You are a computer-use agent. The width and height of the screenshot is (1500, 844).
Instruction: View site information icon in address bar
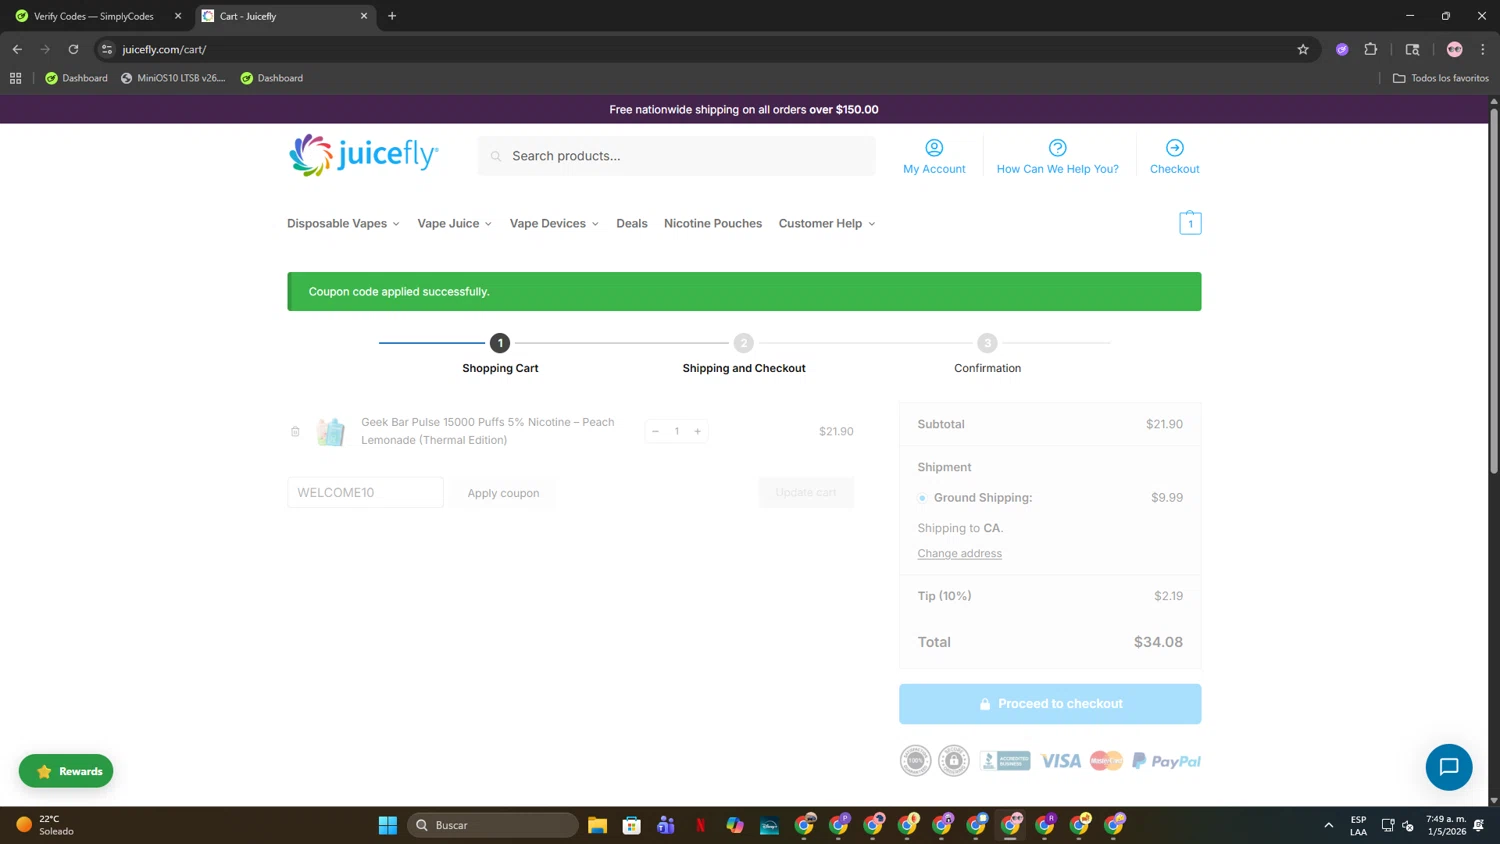tap(107, 49)
